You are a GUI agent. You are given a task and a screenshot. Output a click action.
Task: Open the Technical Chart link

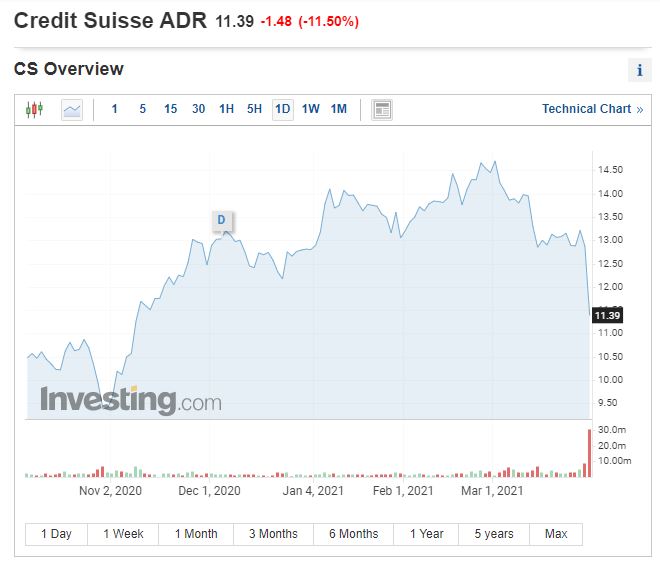click(x=591, y=110)
